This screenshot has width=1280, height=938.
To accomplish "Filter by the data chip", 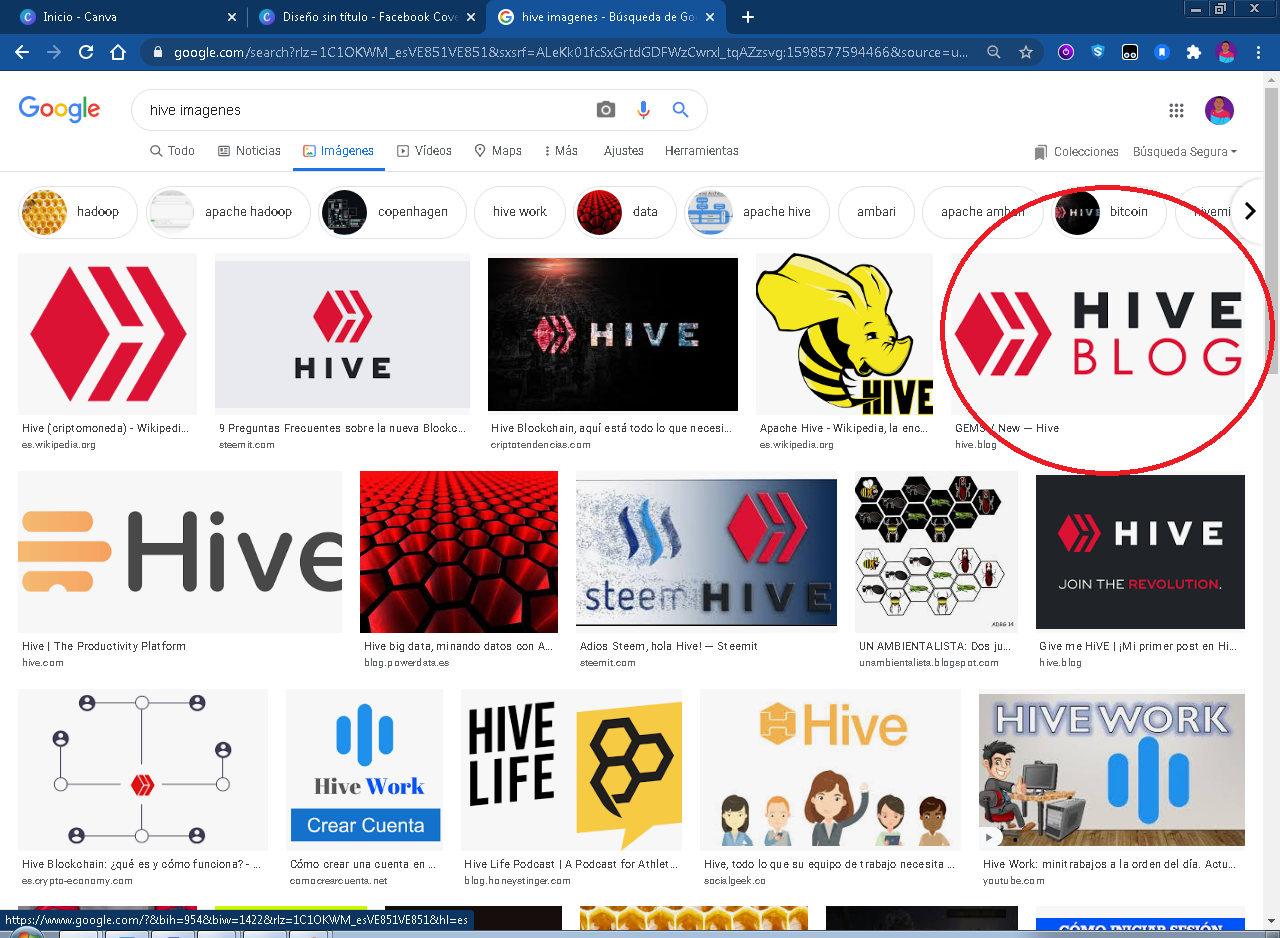I will [625, 212].
